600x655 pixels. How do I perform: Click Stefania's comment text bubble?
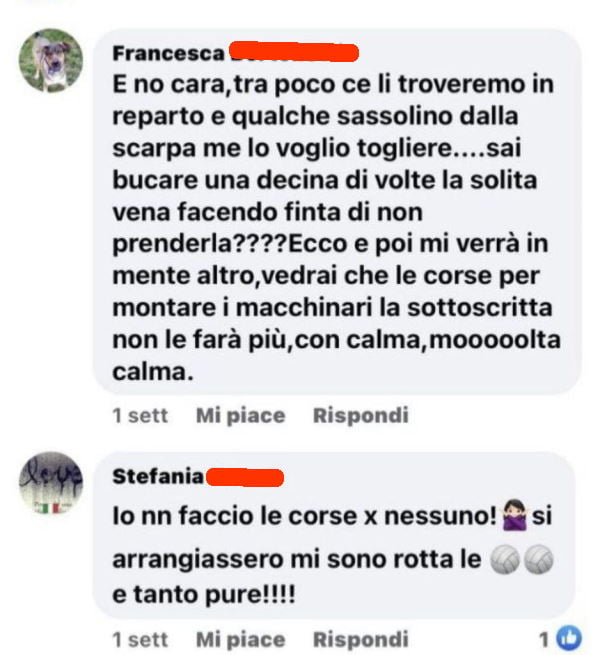334,535
